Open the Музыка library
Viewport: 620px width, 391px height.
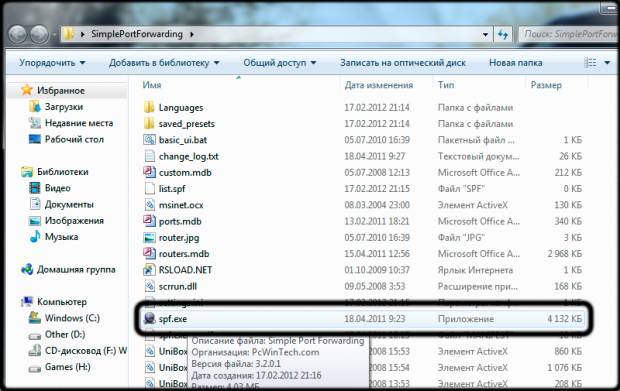pyautogui.click(x=61, y=236)
